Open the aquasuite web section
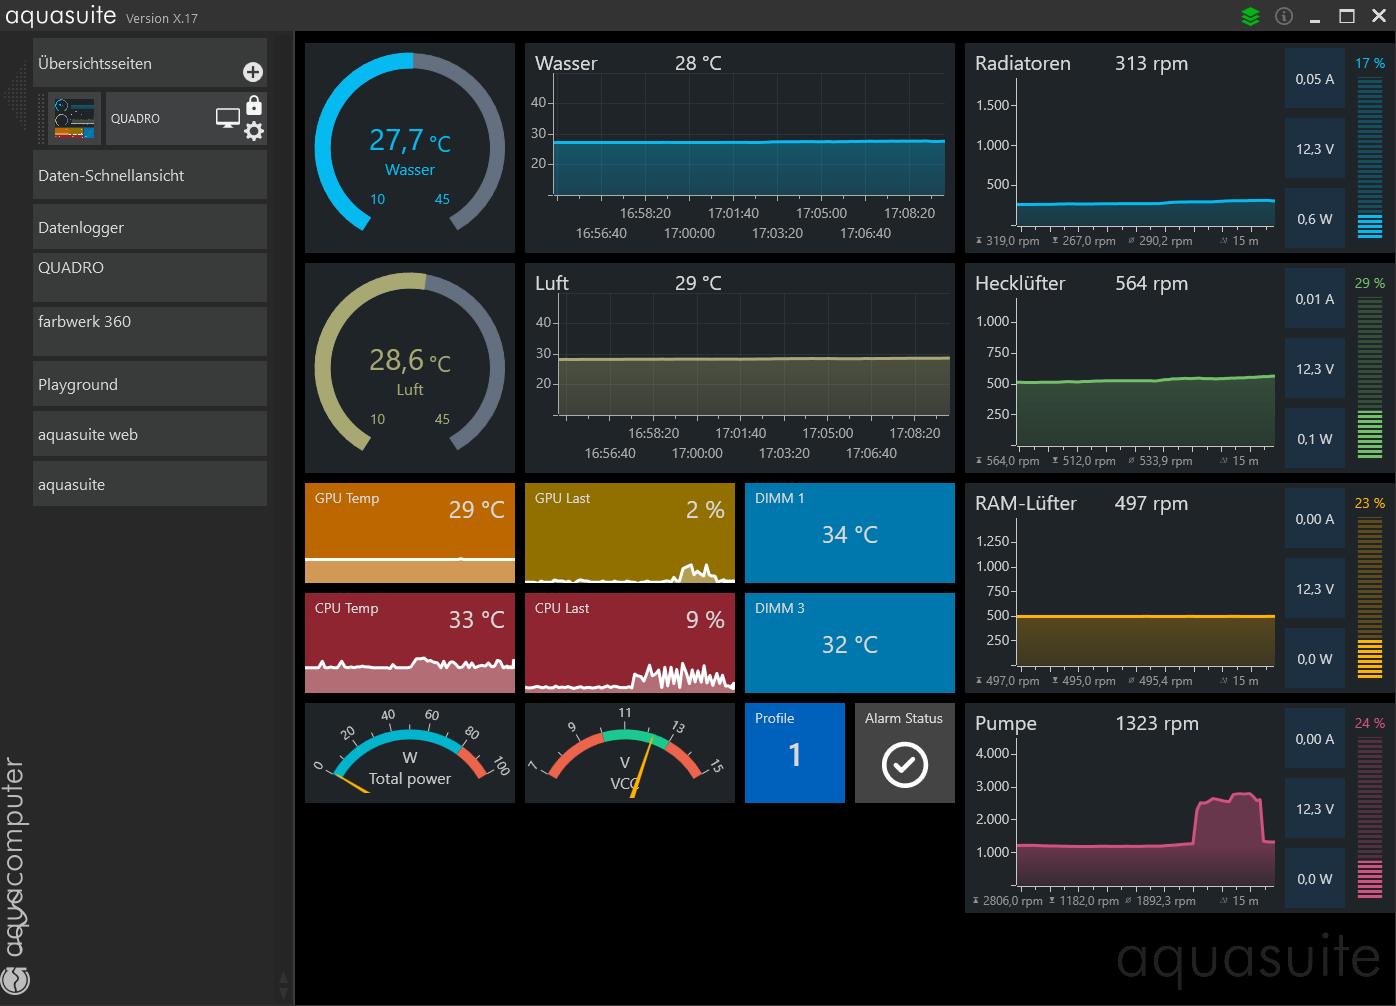This screenshot has width=1396, height=1006. pyautogui.click(x=150, y=434)
